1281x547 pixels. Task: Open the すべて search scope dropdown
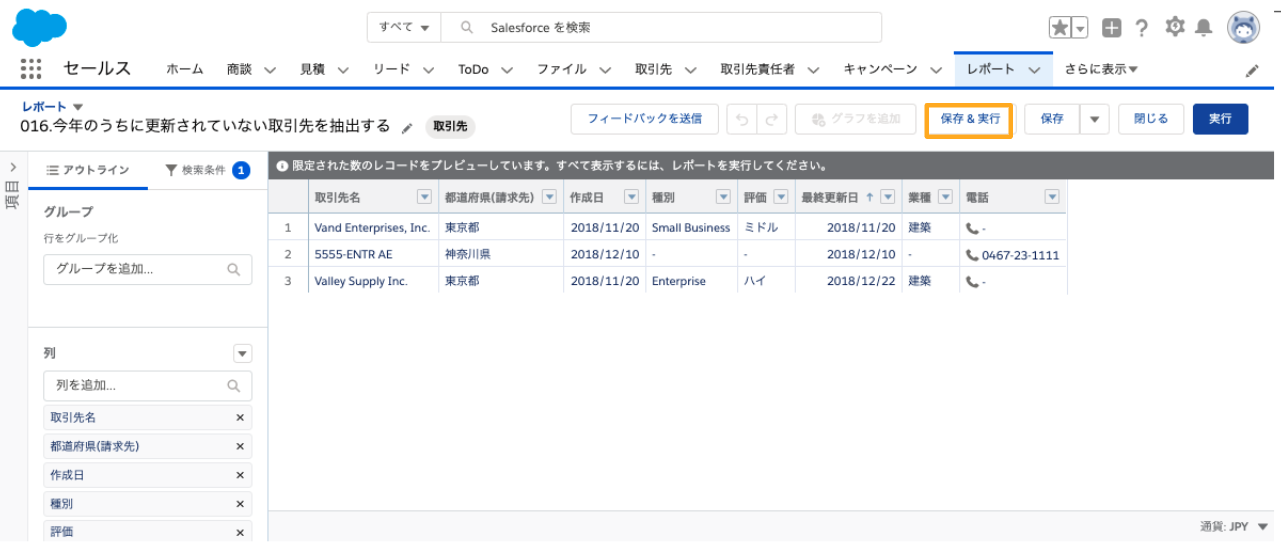(404, 27)
